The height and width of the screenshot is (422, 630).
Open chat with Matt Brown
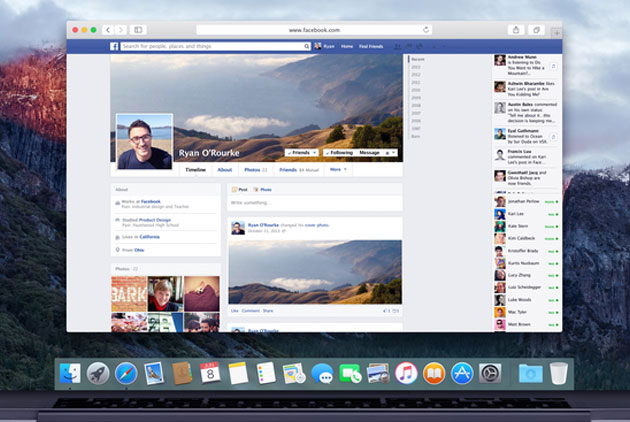(527, 324)
